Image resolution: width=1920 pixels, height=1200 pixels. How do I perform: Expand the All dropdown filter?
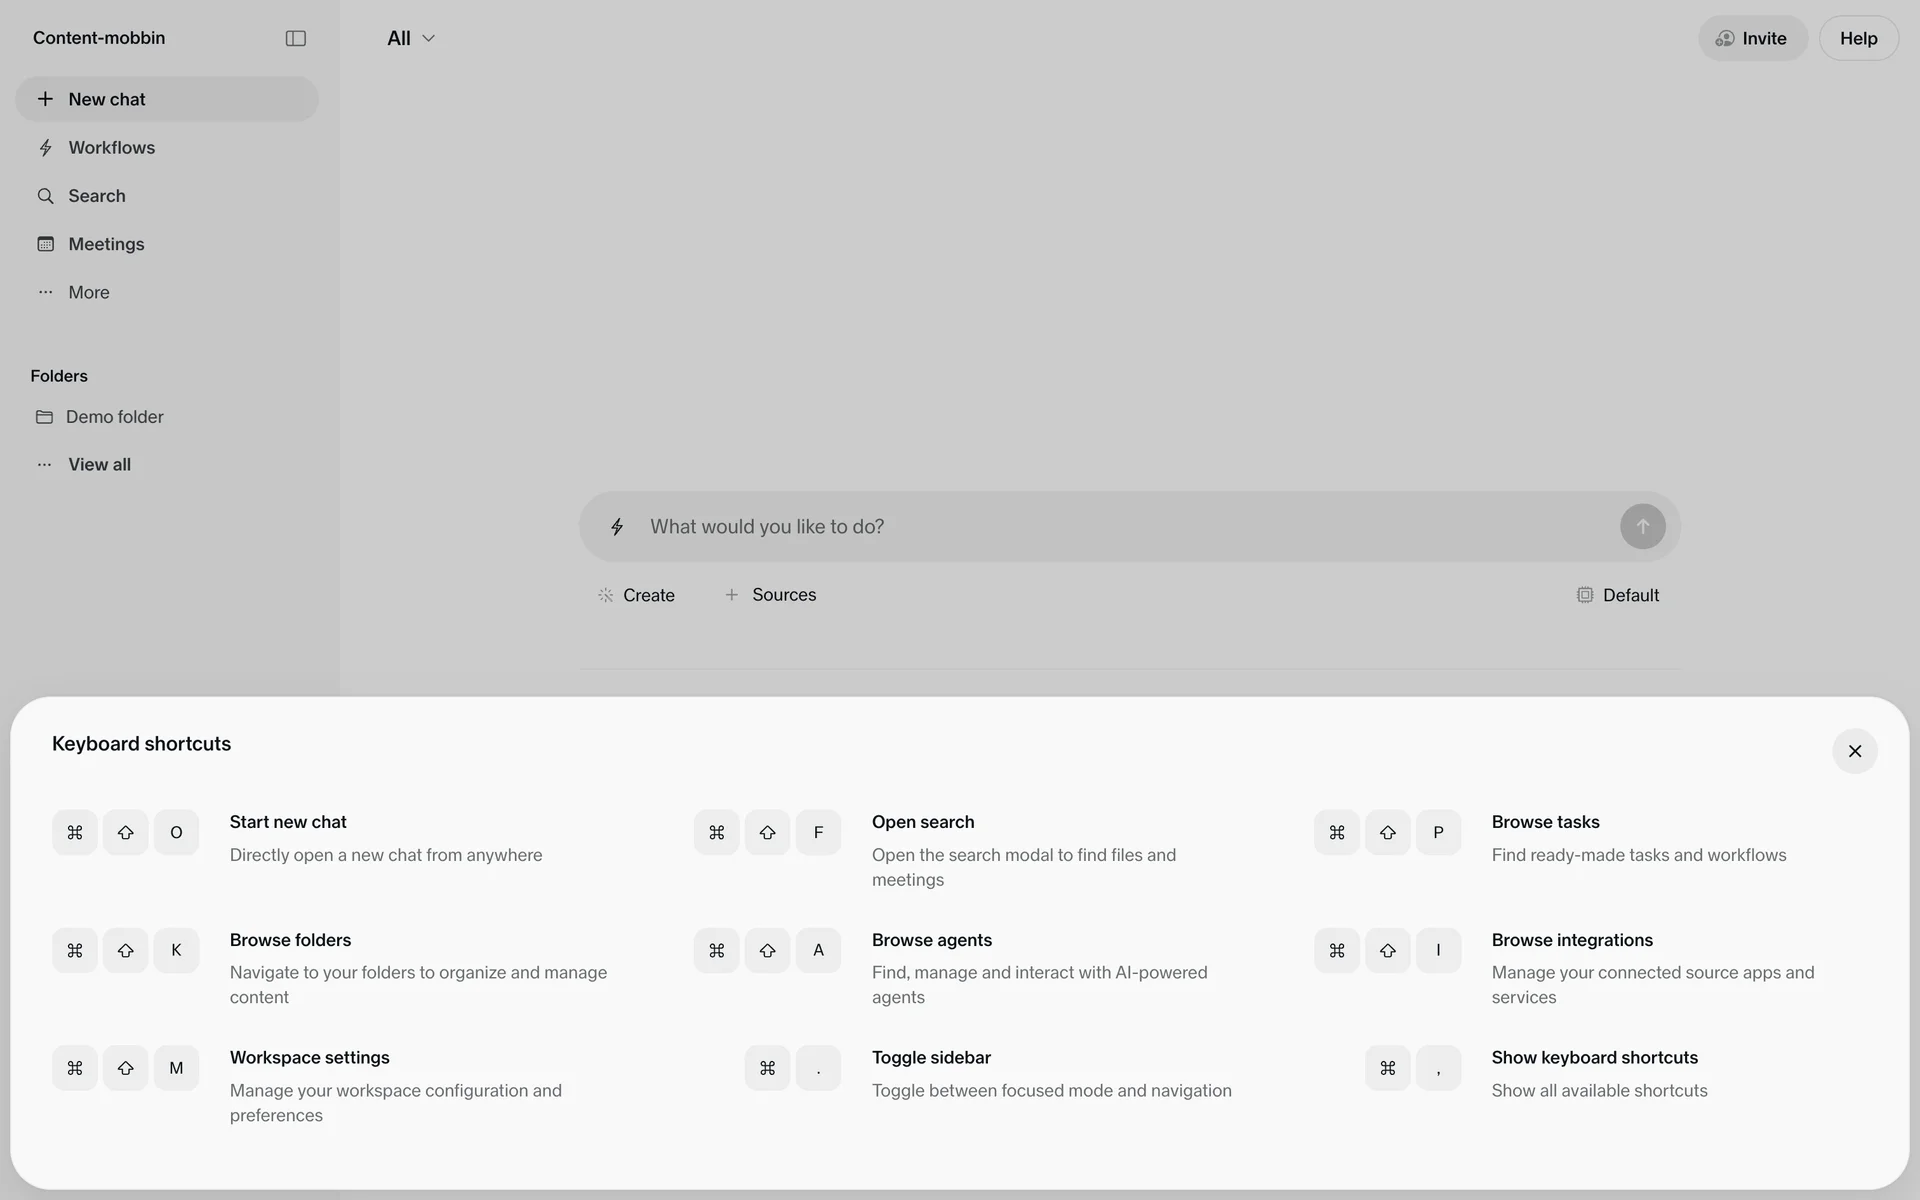[x=411, y=38]
